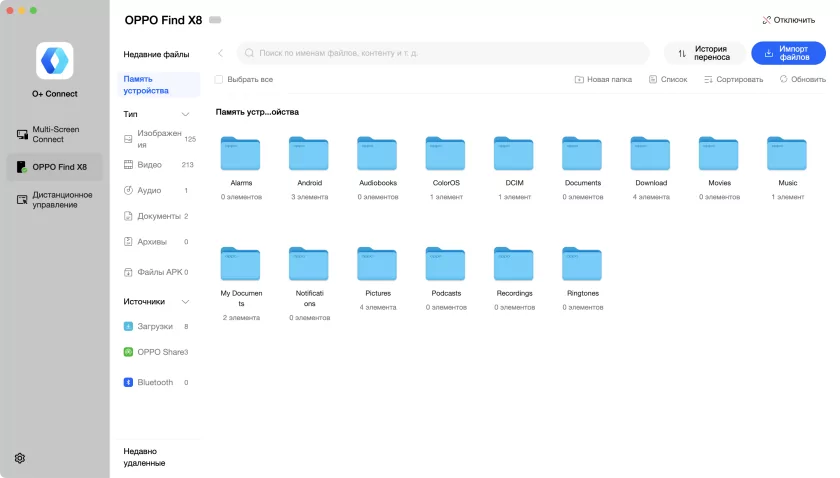Open the Pictures folder
Image resolution: width=840 pixels, height=478 pixels.
tap(377, 264)
